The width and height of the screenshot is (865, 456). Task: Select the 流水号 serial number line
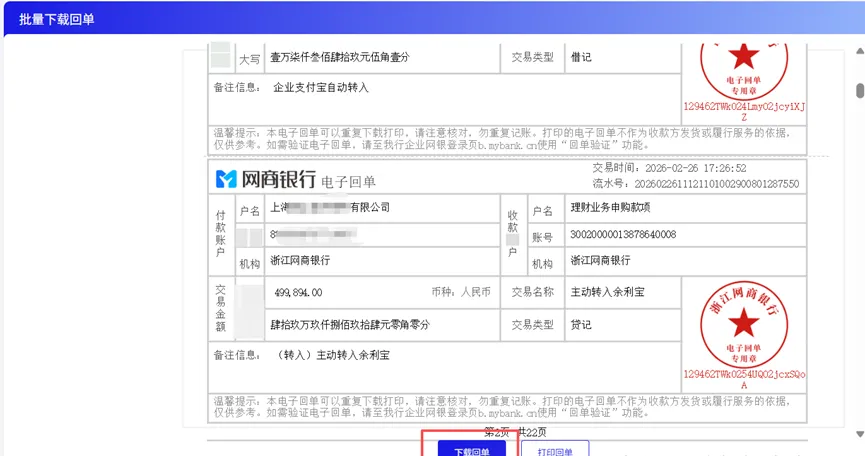click(696, 184)
